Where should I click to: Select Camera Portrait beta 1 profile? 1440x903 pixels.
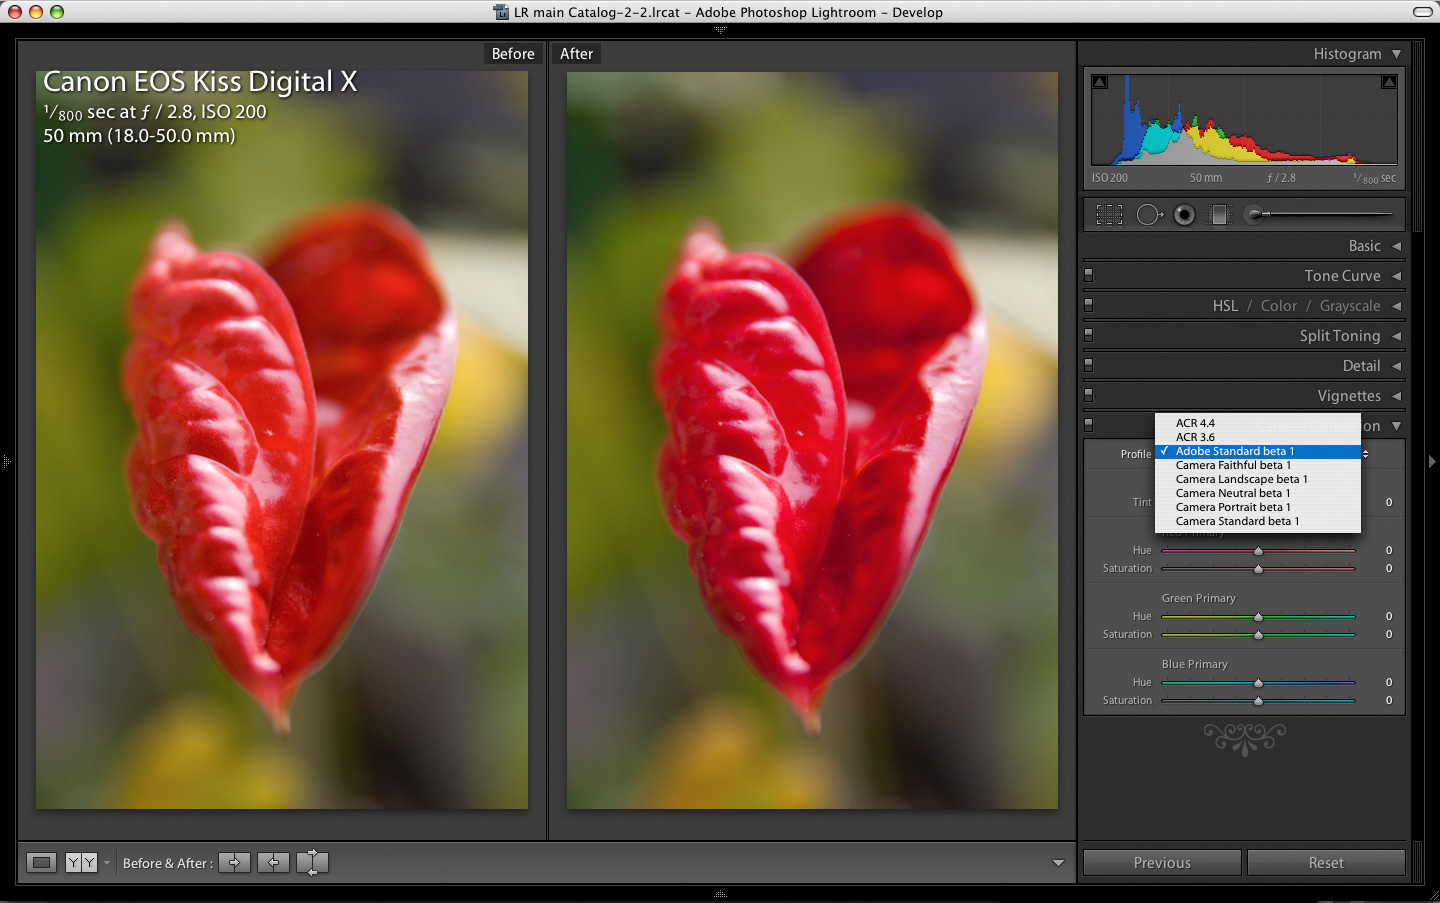coord(1258,507)
